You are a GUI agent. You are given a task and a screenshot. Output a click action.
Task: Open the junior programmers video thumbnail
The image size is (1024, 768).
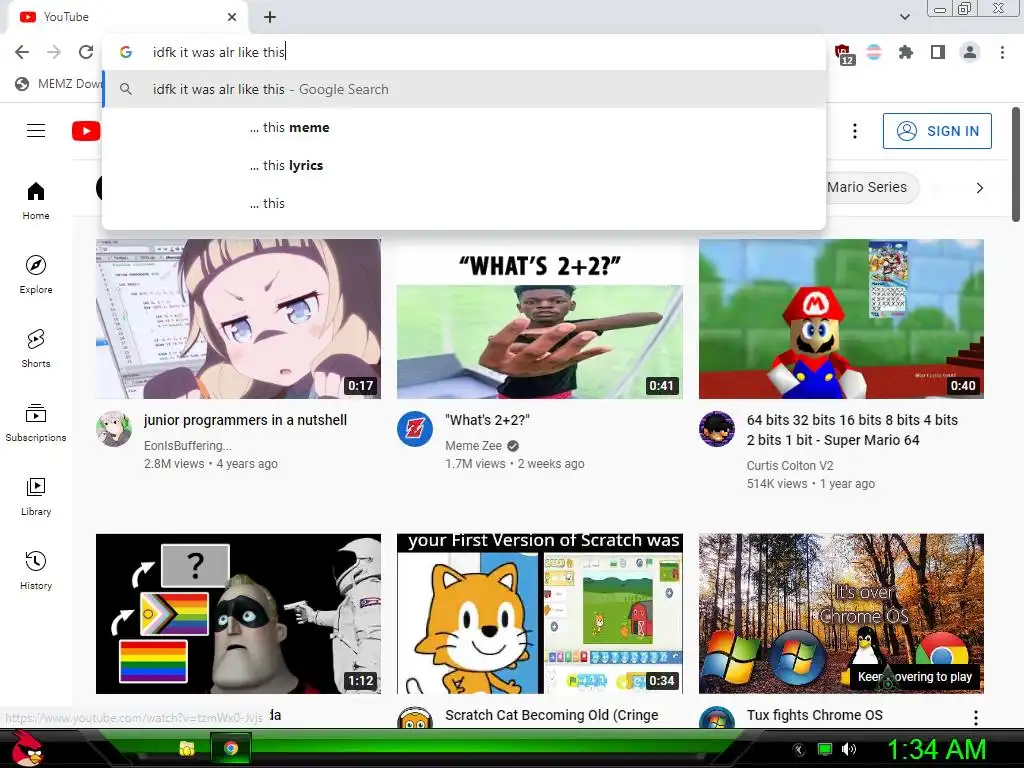pyautogui.click(x=238, y=319)
